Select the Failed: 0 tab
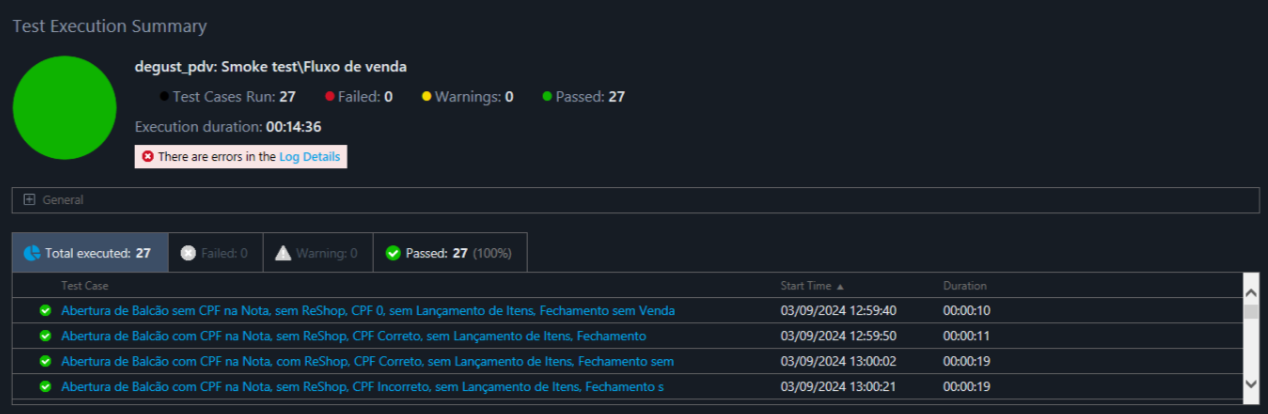This screenshot has width=1268, height=414. pyautogui.click(x=214, y=253)
